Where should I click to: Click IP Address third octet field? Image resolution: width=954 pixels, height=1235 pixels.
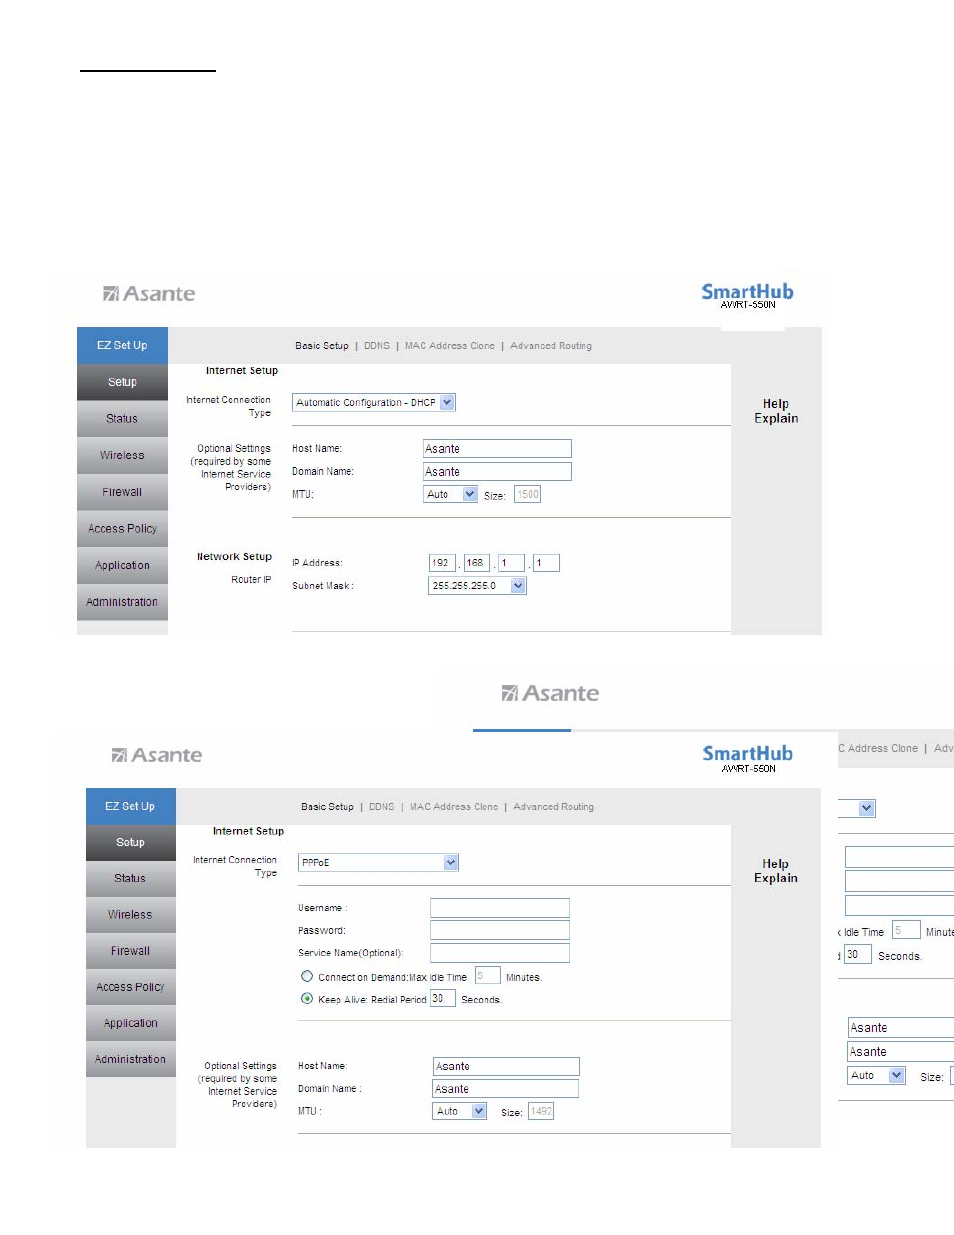coord(511,563)
